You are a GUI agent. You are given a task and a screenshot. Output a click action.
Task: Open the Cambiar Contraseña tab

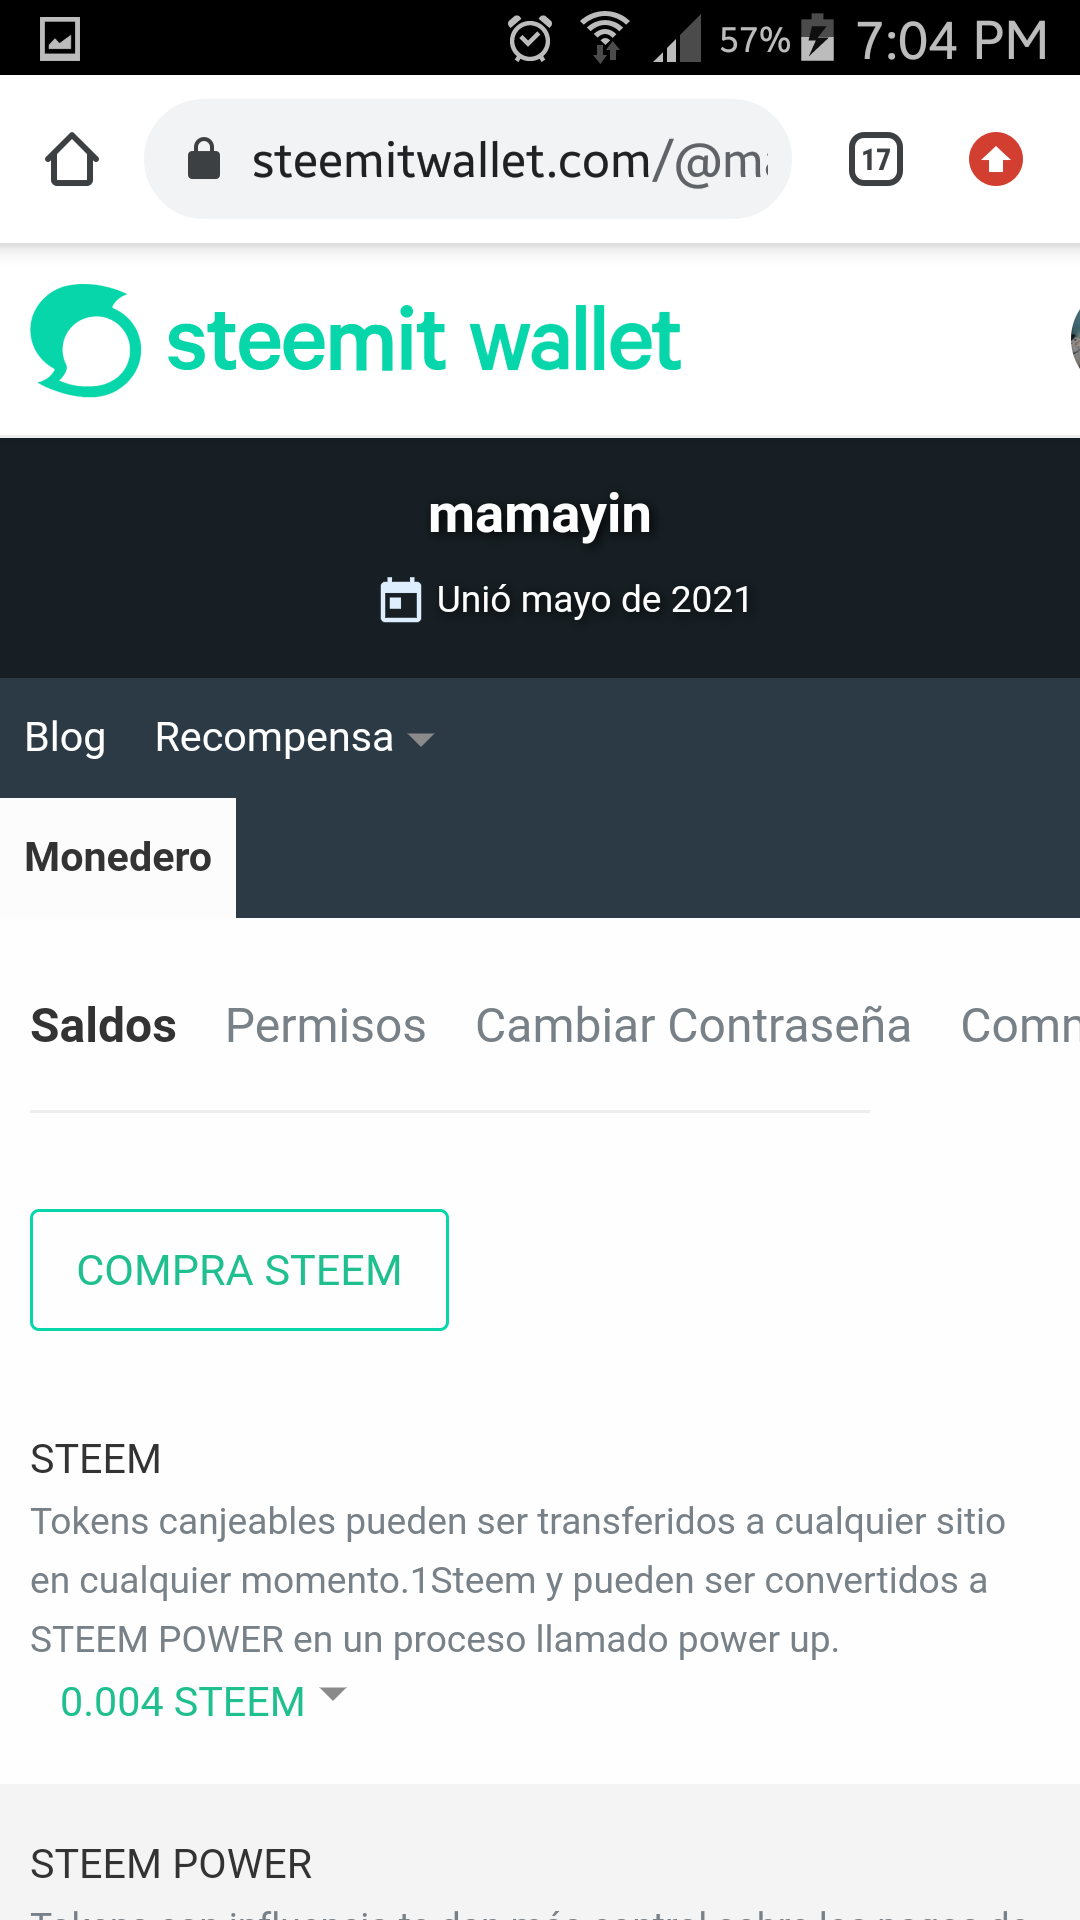point(693,1025)
